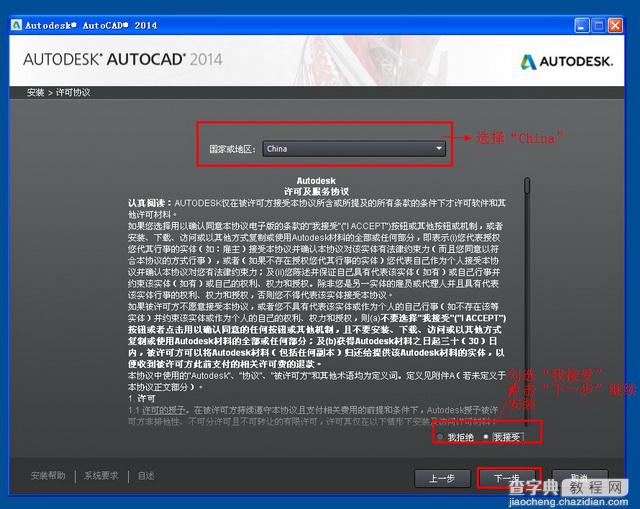Click the dropdown arrow next to China
Viewport: 640px width, 509px height.
coord(439,148)
